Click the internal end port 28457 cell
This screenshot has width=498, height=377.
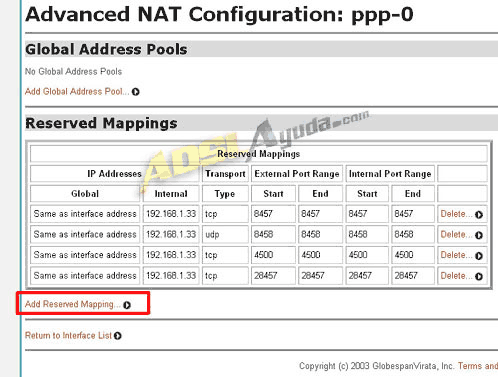click(x=413, y=276)
